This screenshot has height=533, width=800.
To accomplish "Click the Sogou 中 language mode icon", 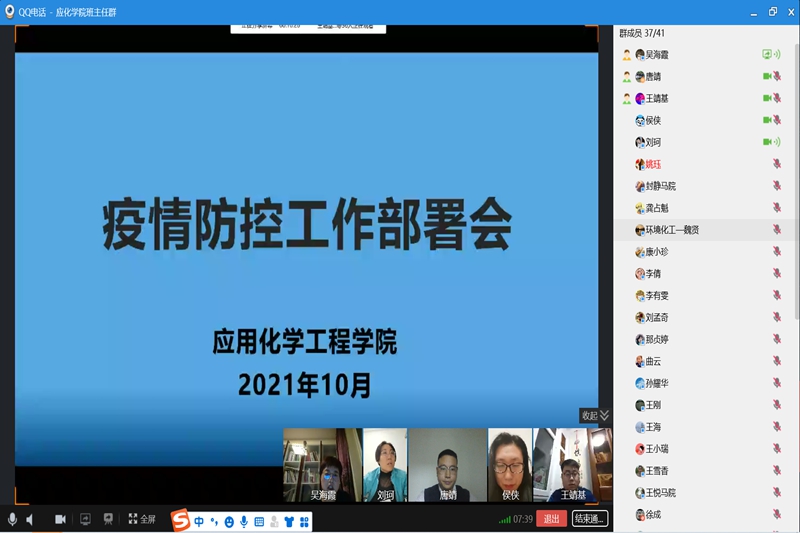I will (x=200, y=521).
